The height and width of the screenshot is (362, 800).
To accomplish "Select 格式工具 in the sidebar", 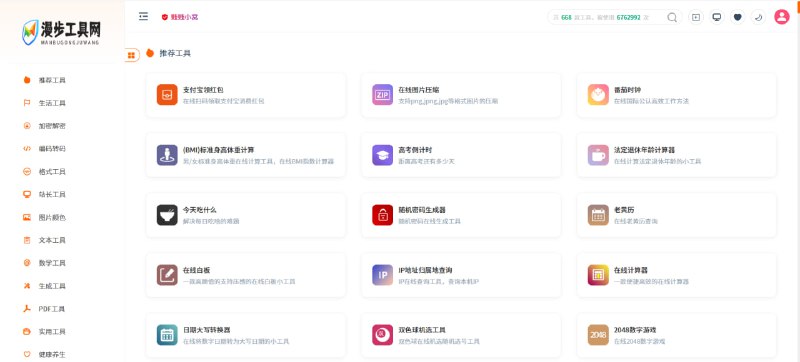I will click(52, 172).
